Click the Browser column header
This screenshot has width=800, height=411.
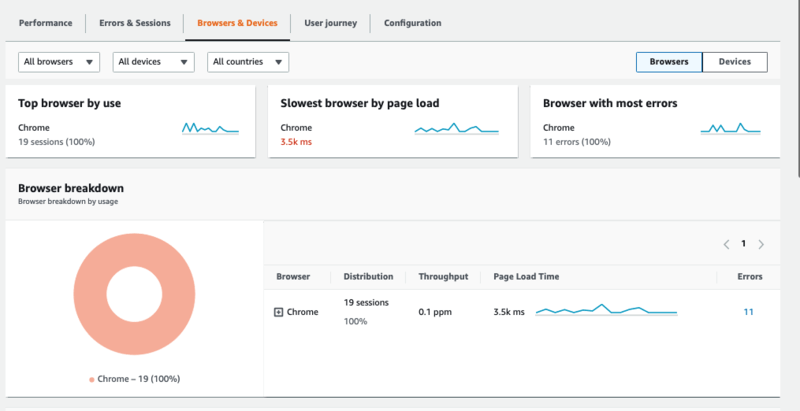click(x=293, y=276)
